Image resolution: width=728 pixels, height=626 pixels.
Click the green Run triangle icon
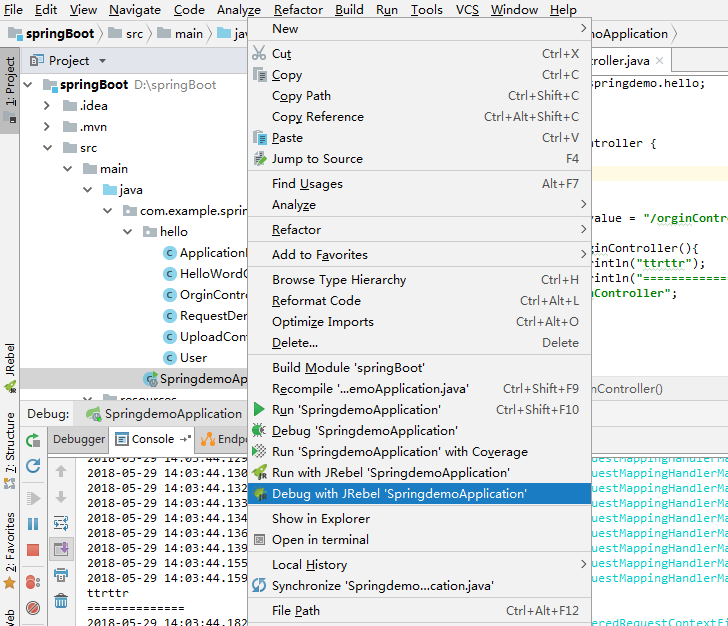[259, 409]
